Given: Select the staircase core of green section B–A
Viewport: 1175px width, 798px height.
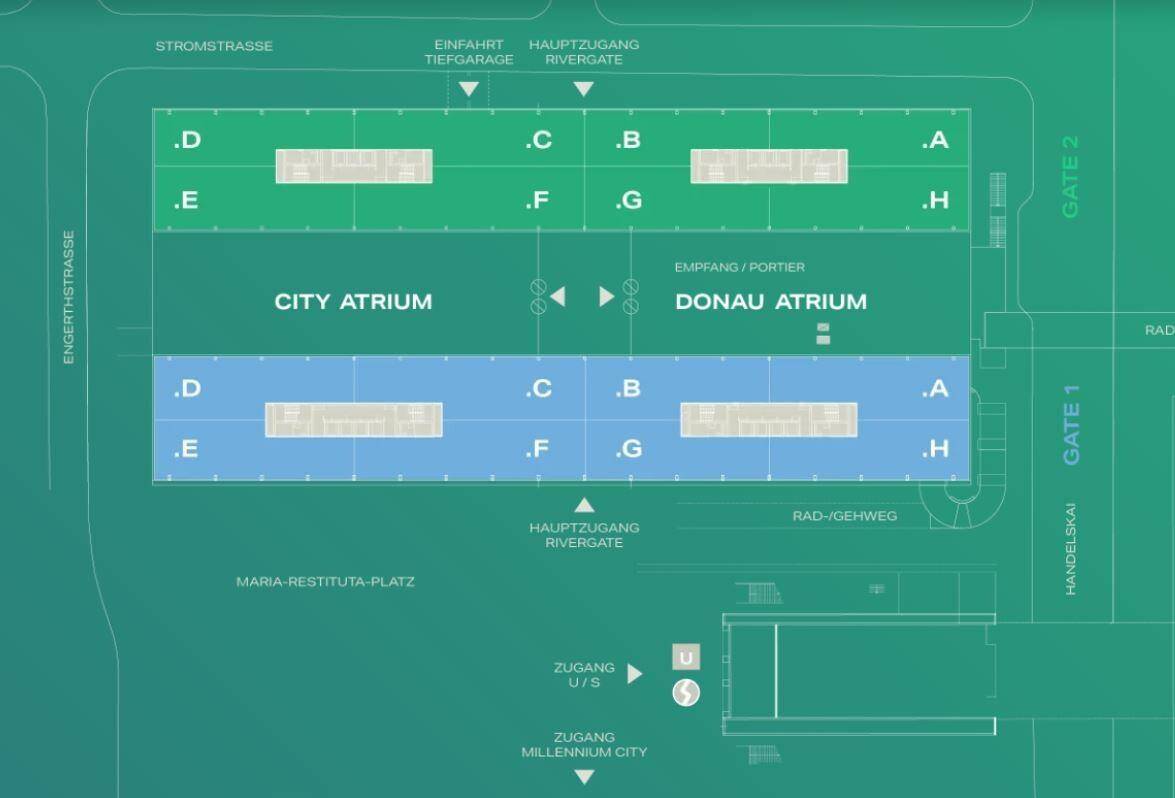Looking at the screenshot, I should click(x=769, y=166).
